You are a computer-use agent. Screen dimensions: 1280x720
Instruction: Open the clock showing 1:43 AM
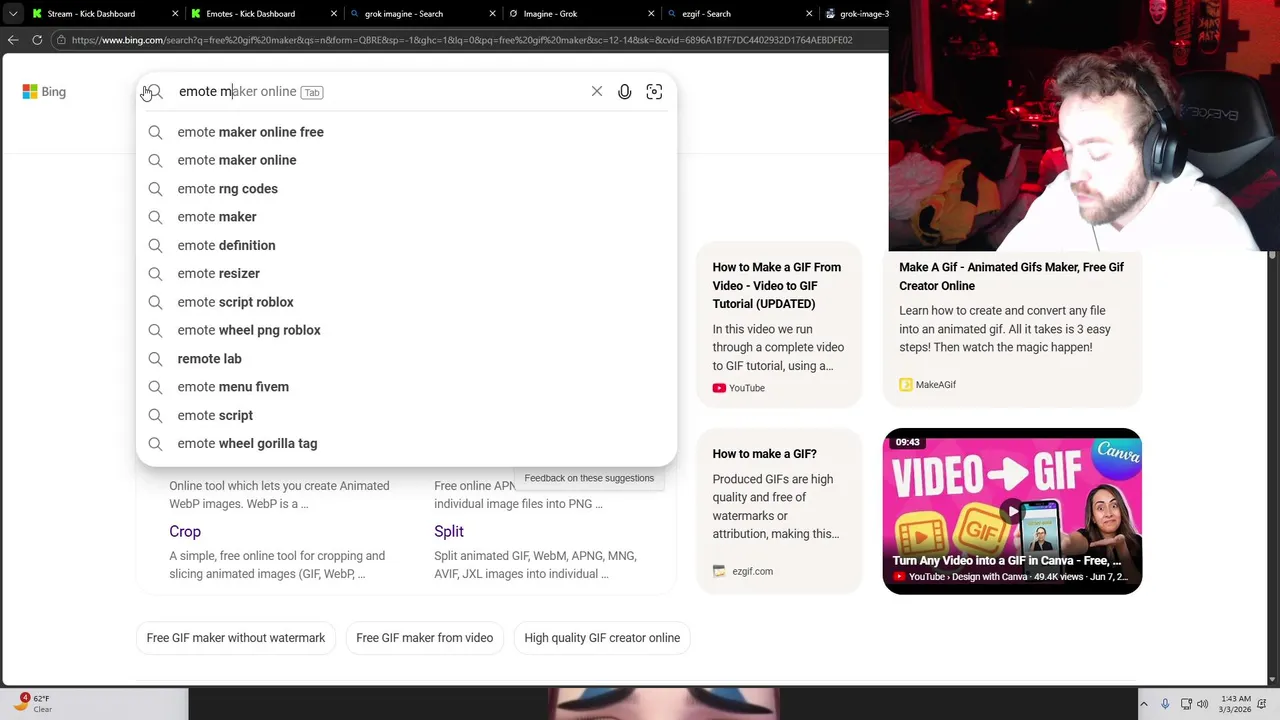point(1236,704)
